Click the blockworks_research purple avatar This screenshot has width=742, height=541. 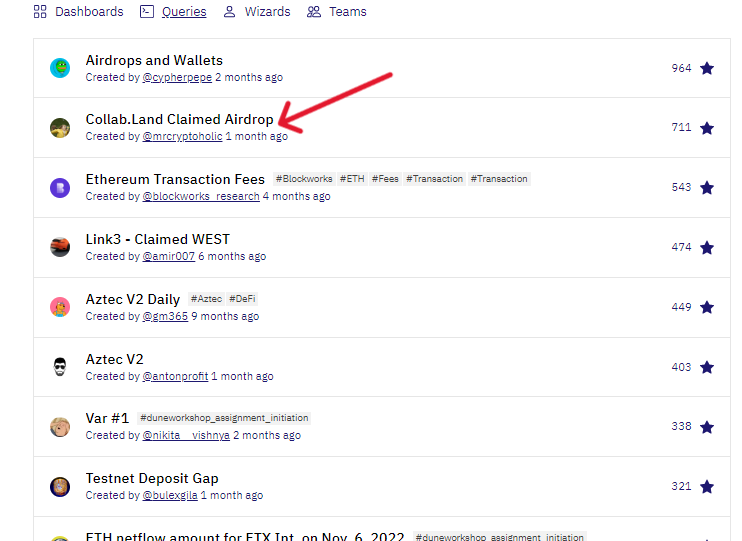[x=60, y=187]
